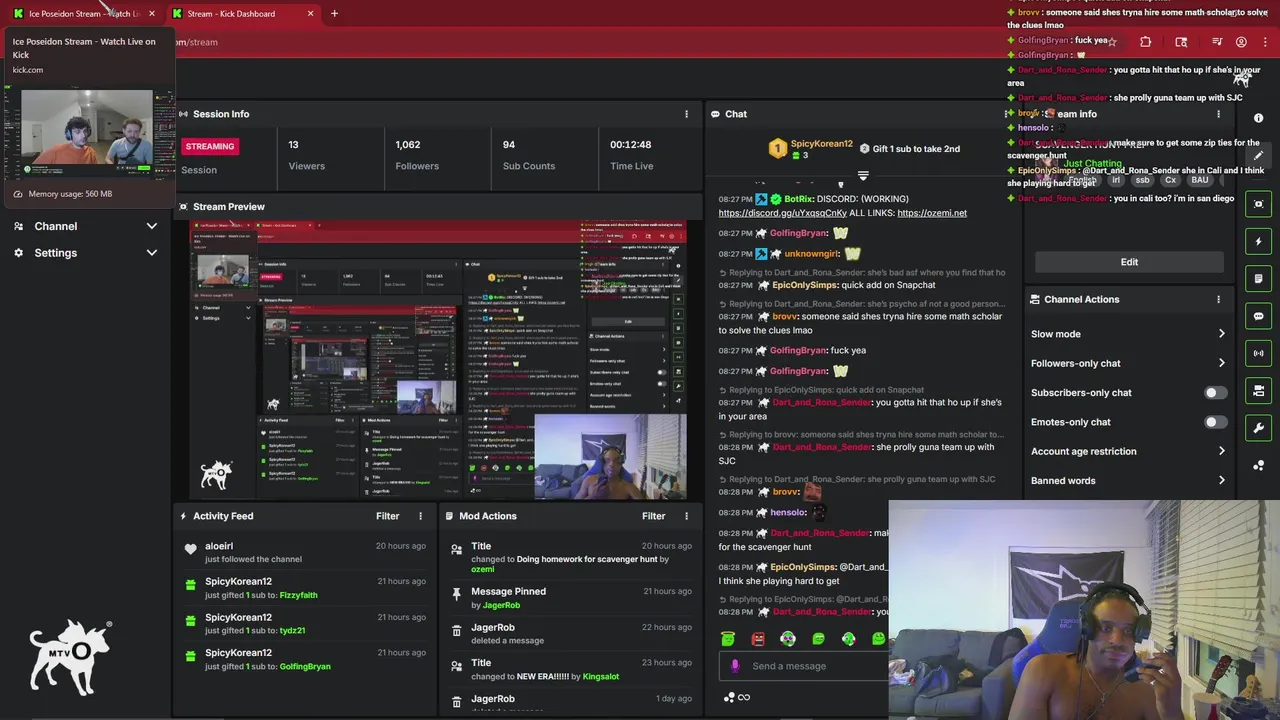The height and width of the screenshot is (720, 1280).
Task: Click tydz21 gifted sub recipient name
Action: click(292, 631)
